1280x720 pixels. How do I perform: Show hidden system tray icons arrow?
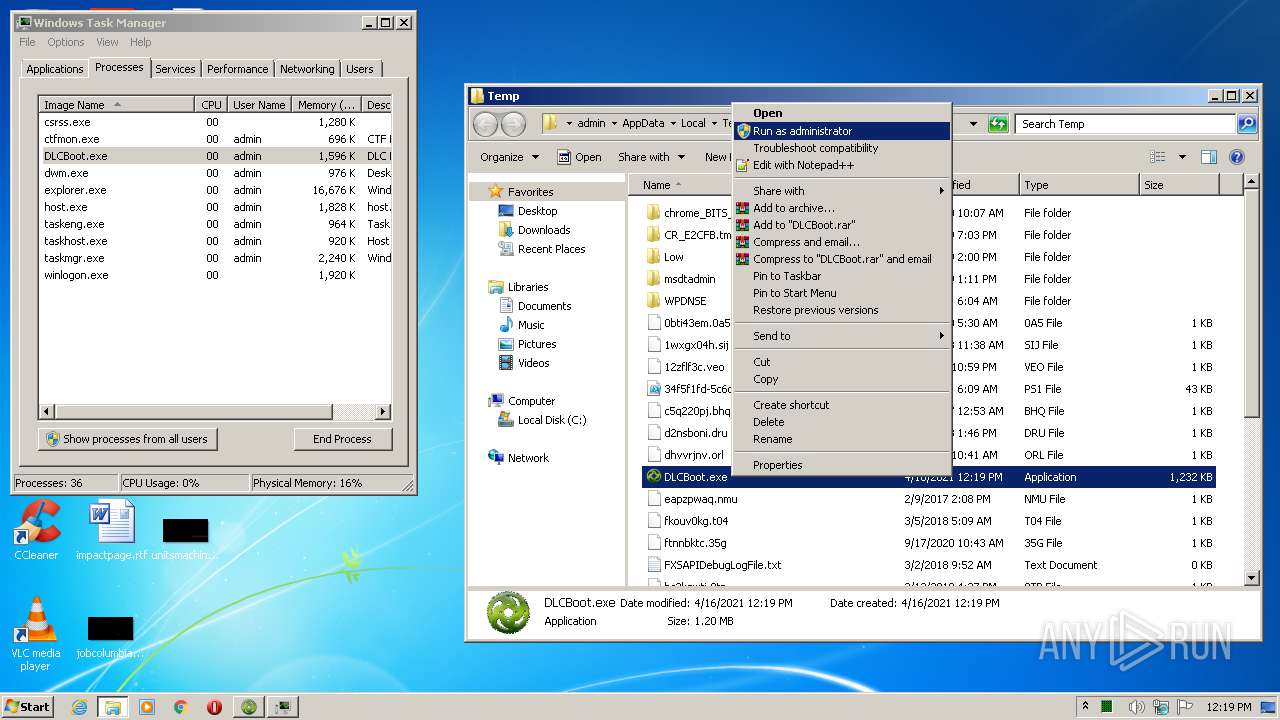click(x=1086, y=707)
